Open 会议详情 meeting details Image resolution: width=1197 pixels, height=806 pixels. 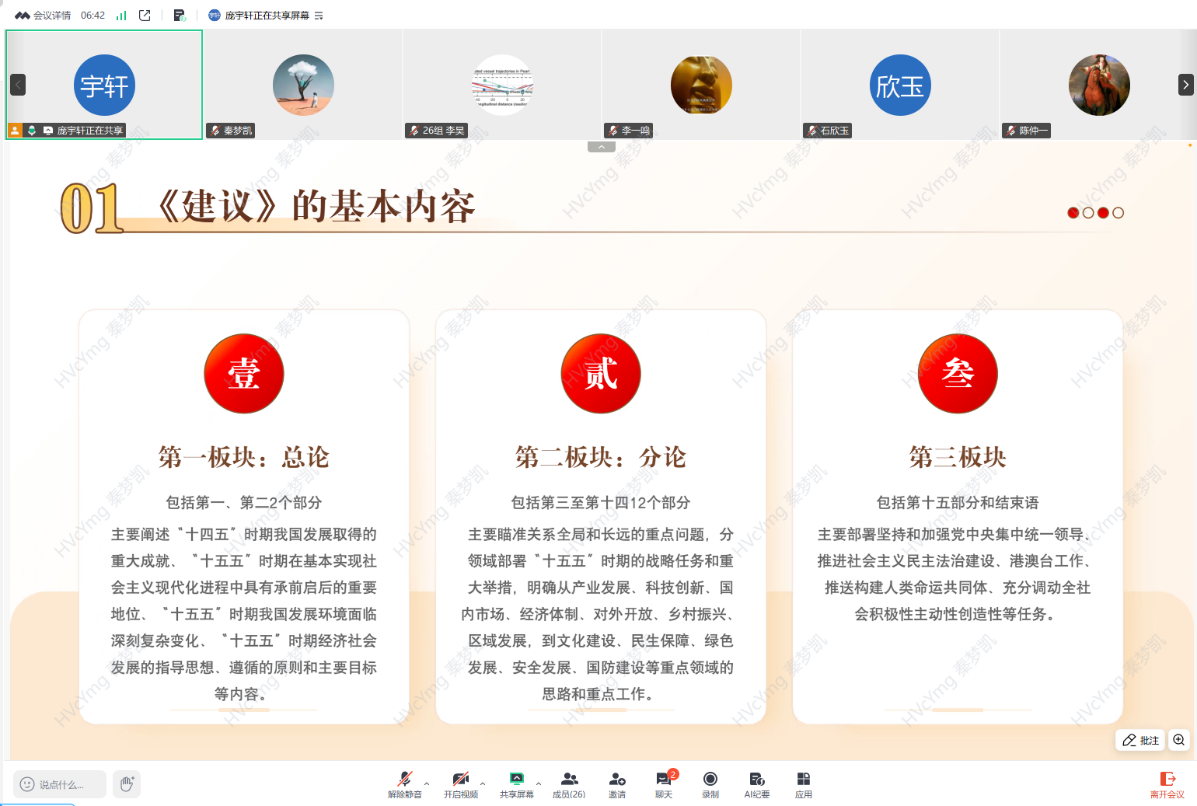[x=43, y=15]
